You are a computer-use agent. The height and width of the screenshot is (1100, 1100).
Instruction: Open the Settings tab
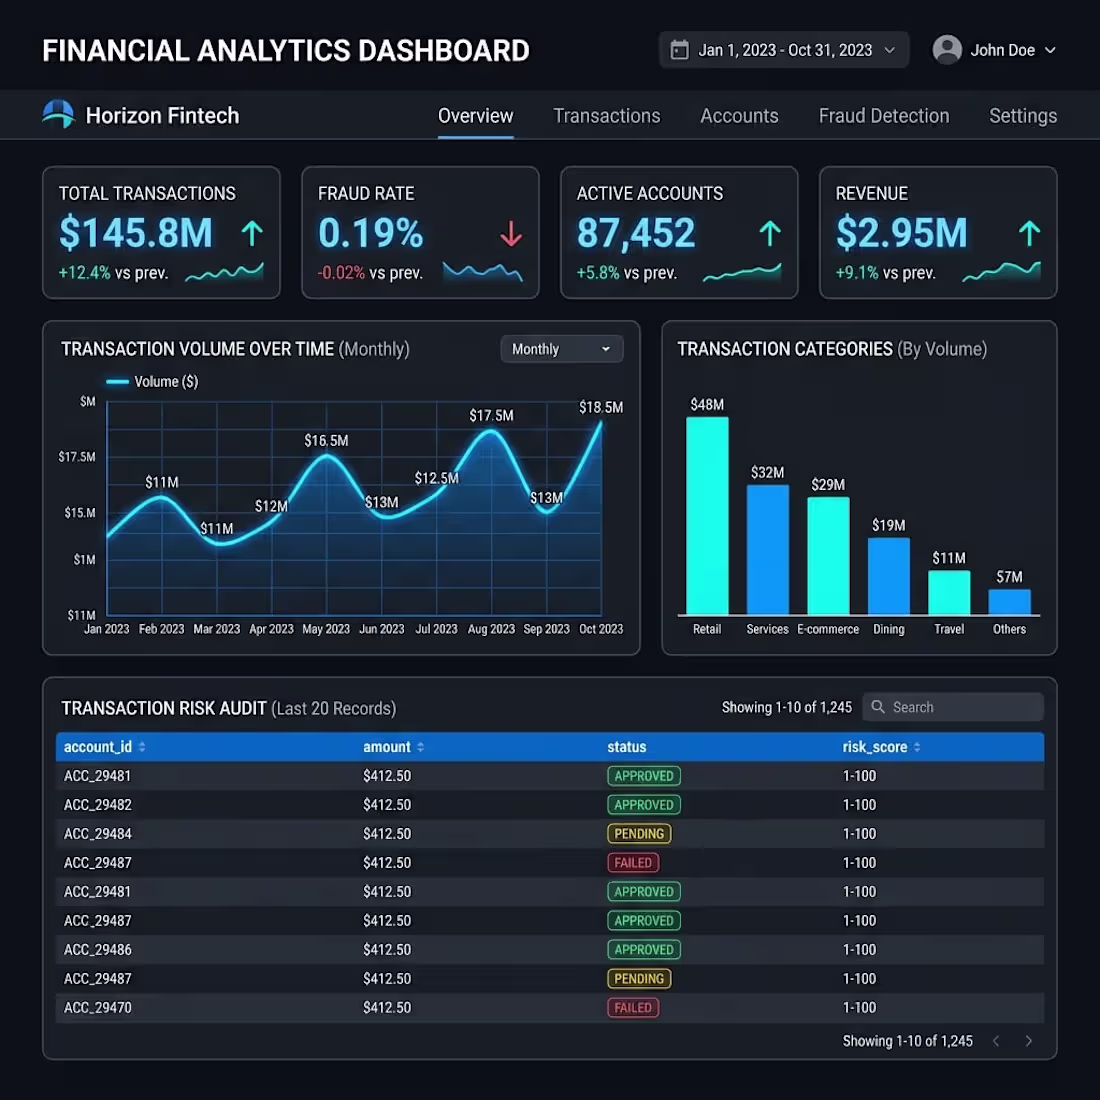click(1022, 116)
